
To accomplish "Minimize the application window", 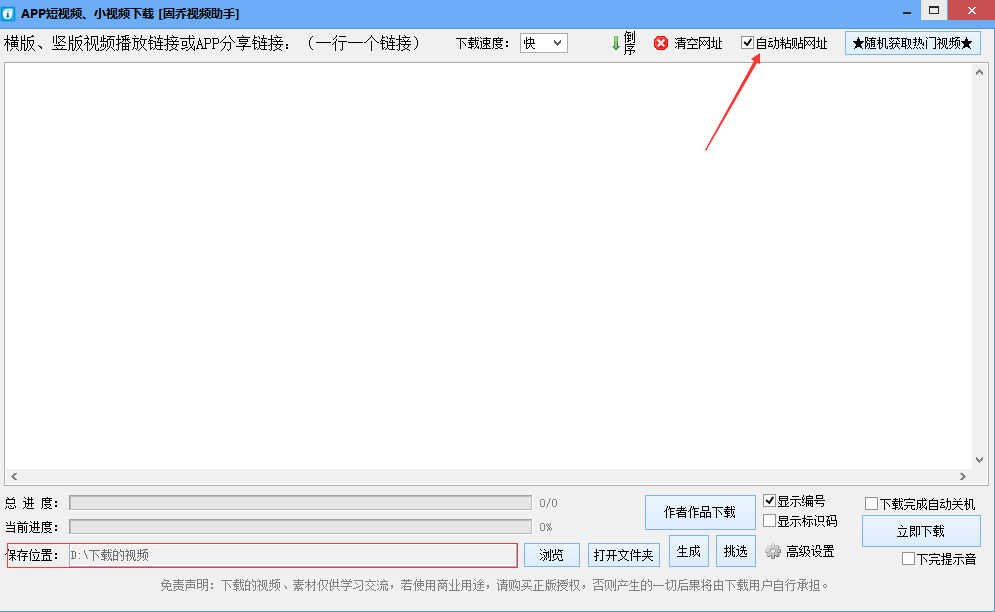I will coord(907,11).
